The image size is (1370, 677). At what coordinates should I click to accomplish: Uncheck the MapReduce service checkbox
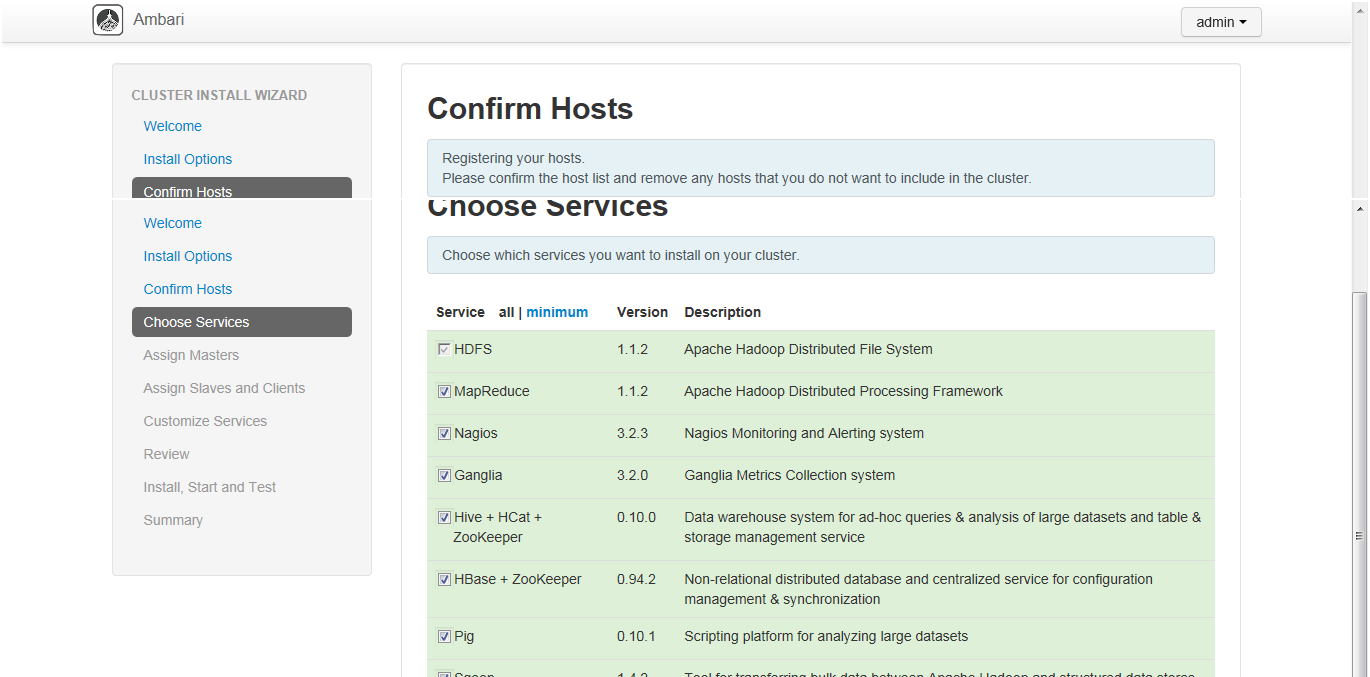[x=444, y=392]
